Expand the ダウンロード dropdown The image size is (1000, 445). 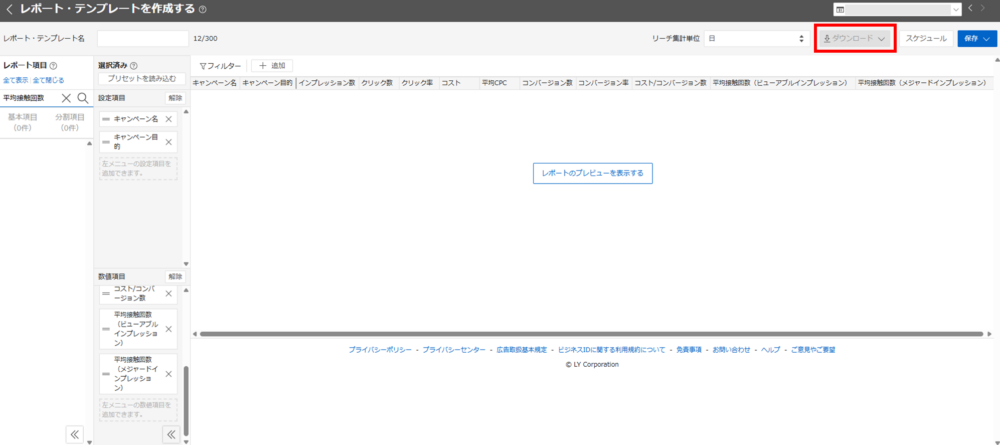click(x=854, y=38)
